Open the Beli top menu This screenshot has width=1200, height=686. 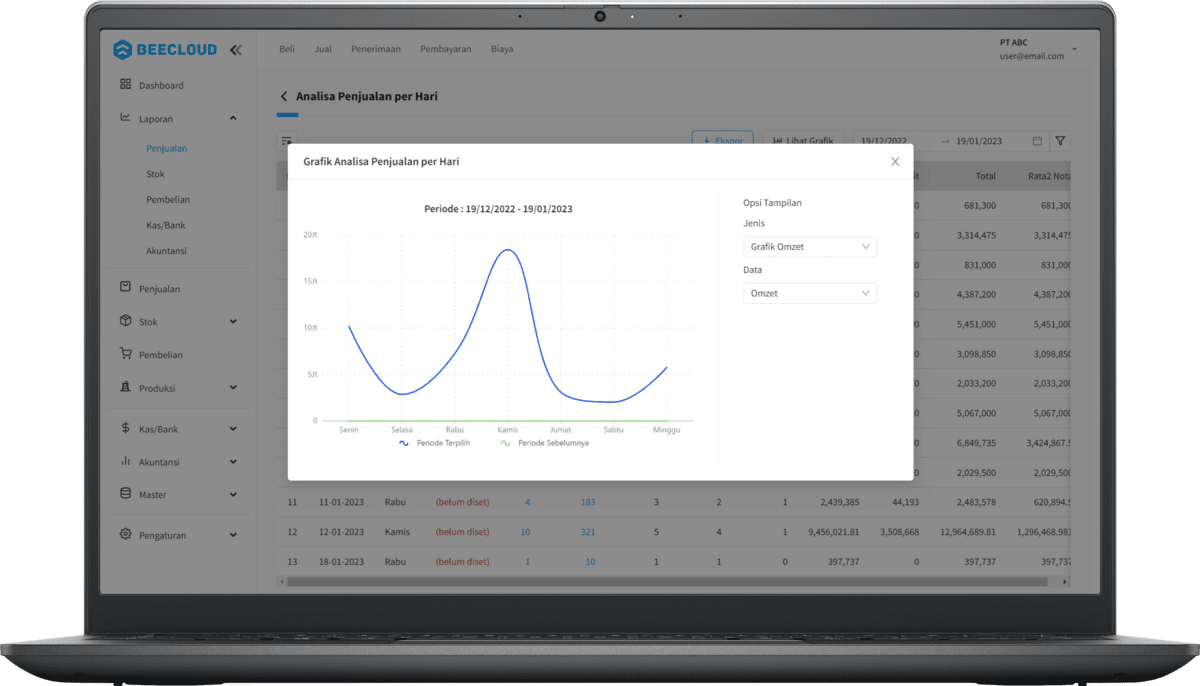click(x=287, y=49)
